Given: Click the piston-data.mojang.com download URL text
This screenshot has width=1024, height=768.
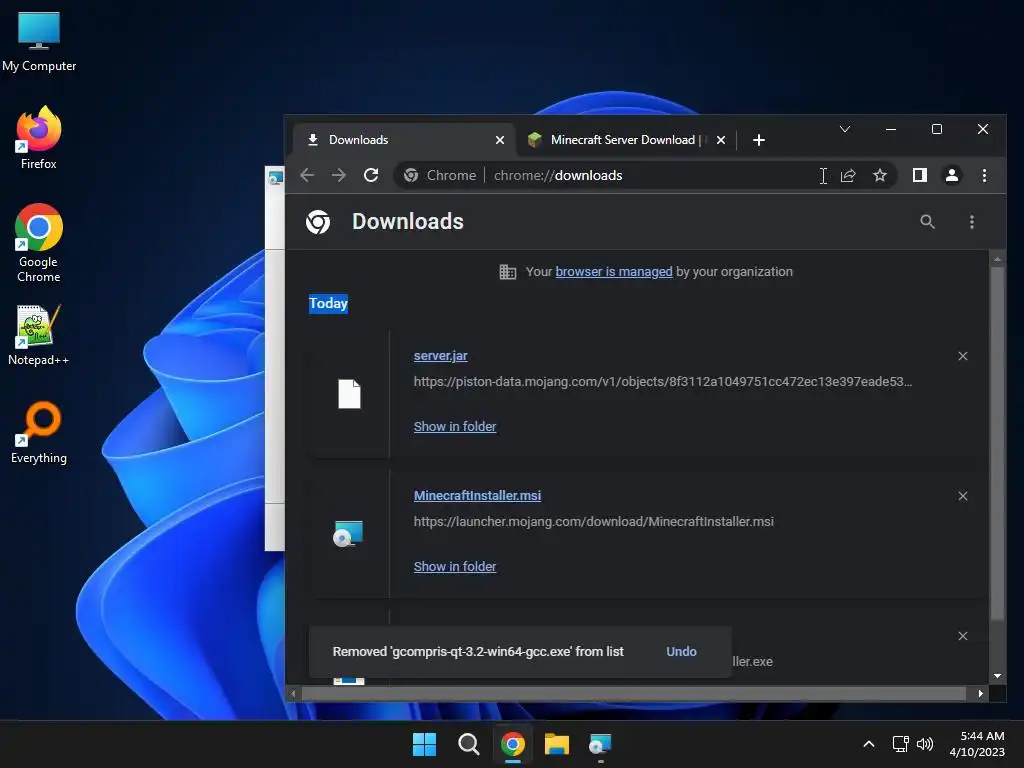Looking at the screenshot, I should [662, 381].
